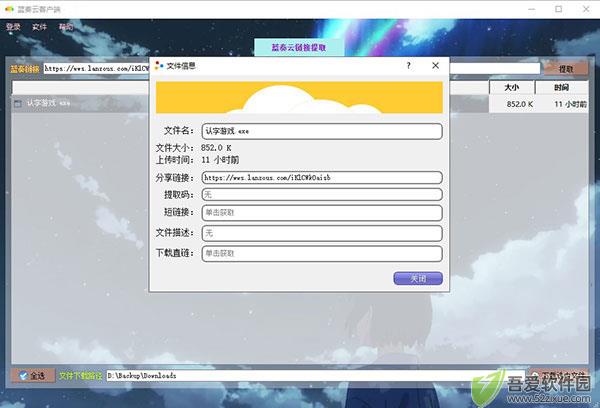Click the 852.0 K size cell in file list
Viewport: 600px width, 408px height.
tap(512, 104)
